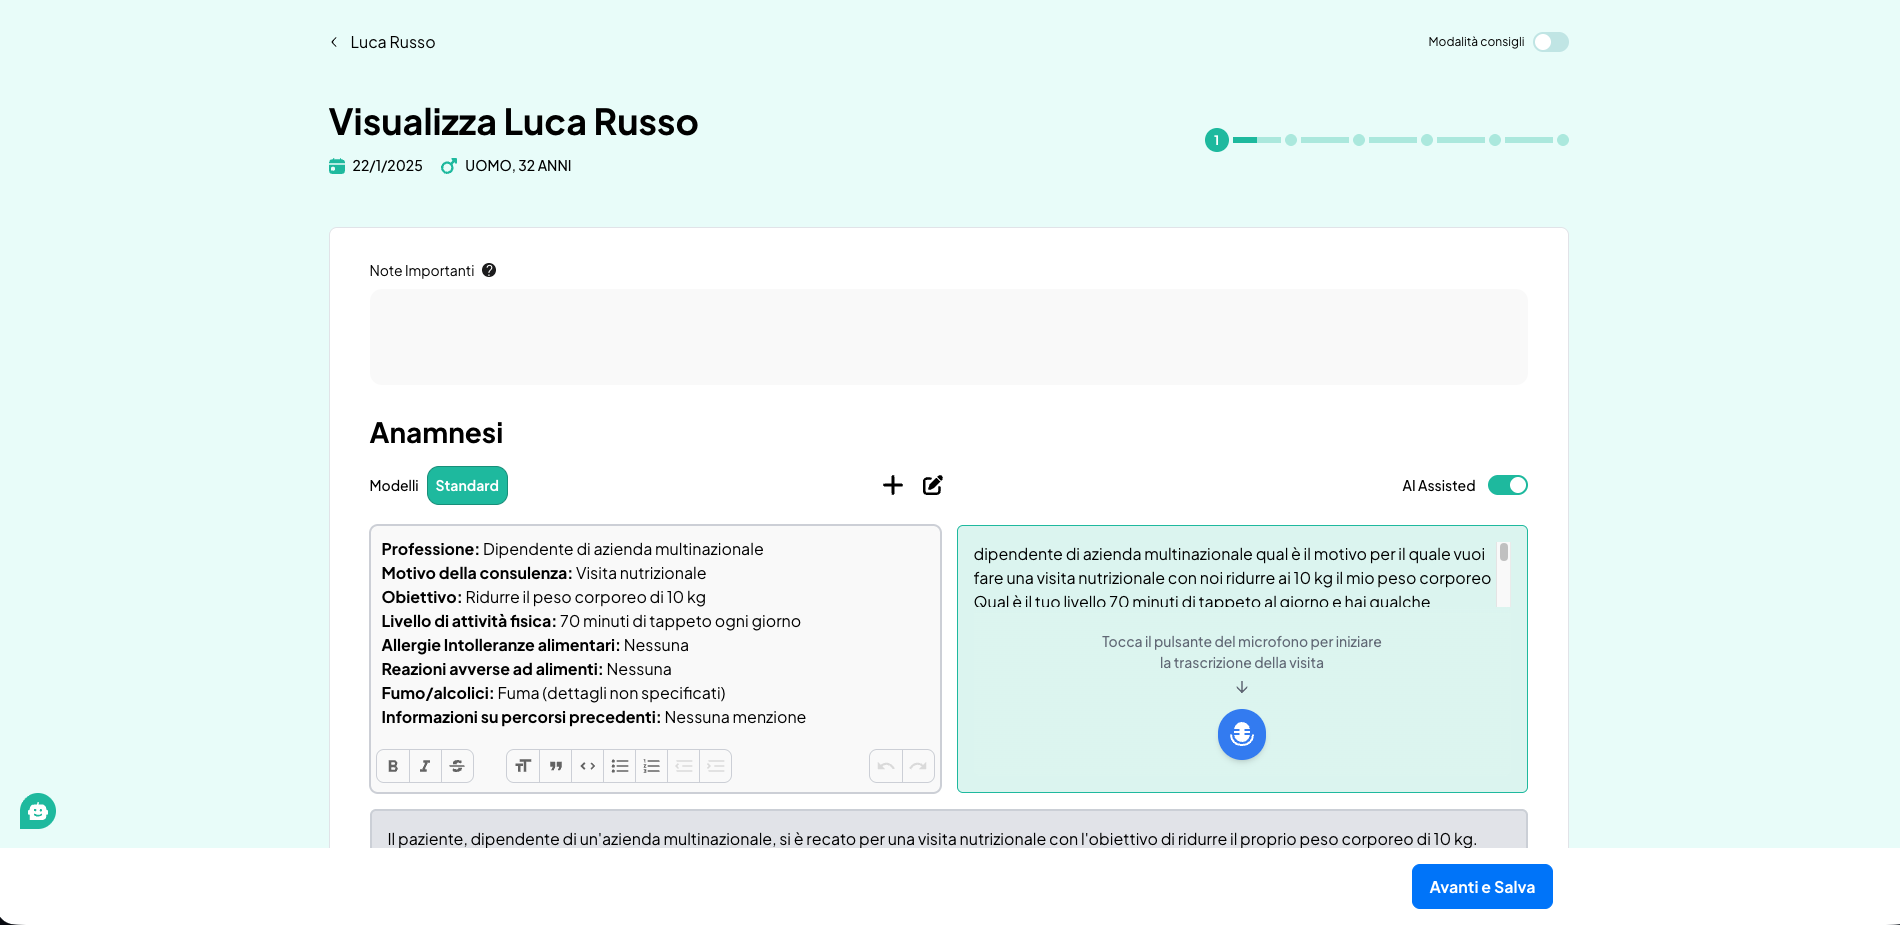Image resolution: width=1900 pixels, height=925 pixels.
Task: Create a numbered list
Action: click(x=652, y=766)
